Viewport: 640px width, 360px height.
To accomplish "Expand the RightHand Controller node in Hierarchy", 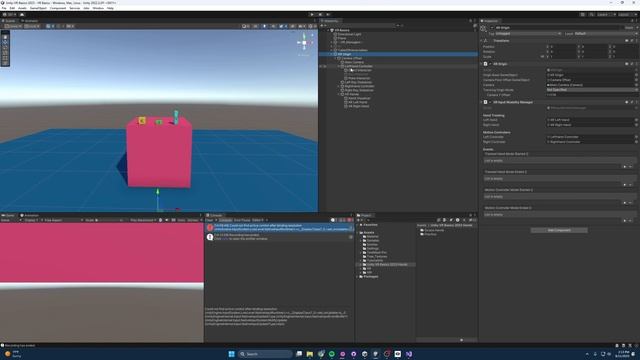I will (x=339, y=86).
